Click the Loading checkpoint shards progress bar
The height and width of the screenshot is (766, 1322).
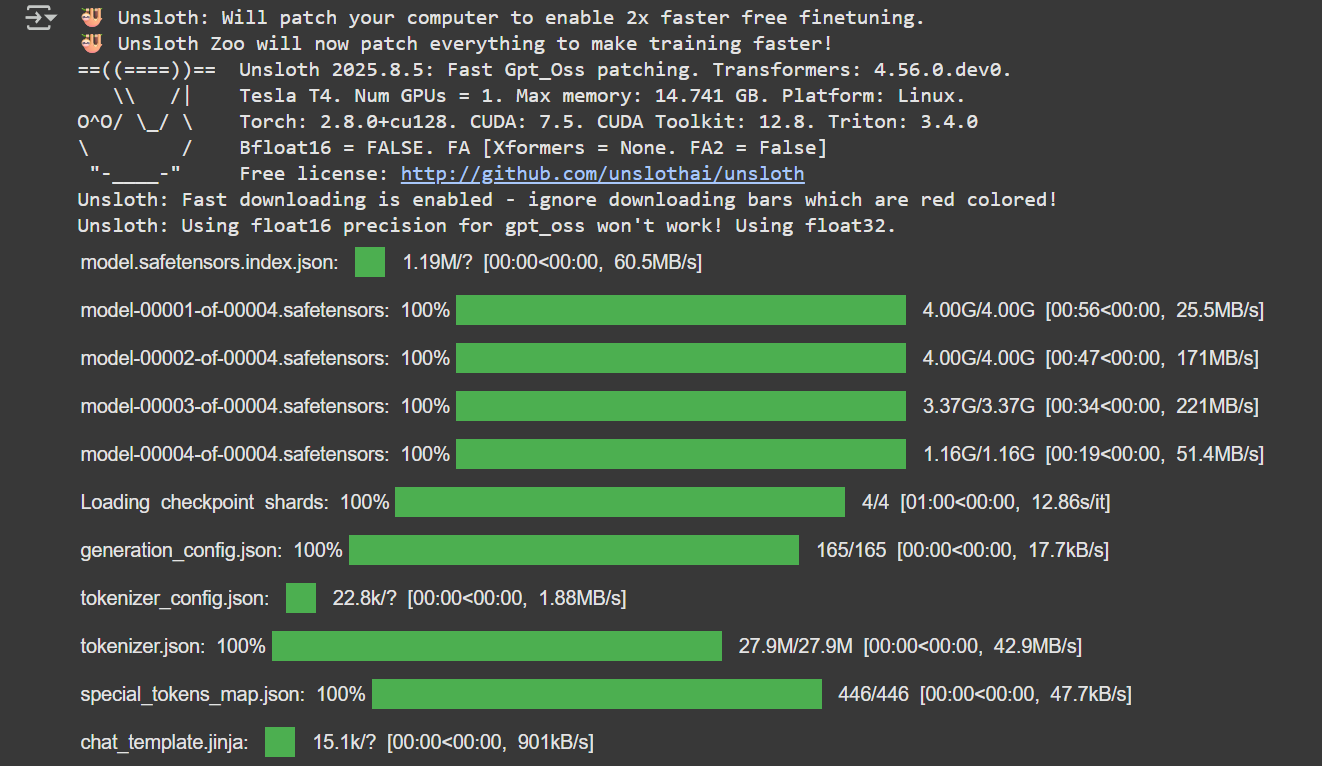tap(619, 502)
